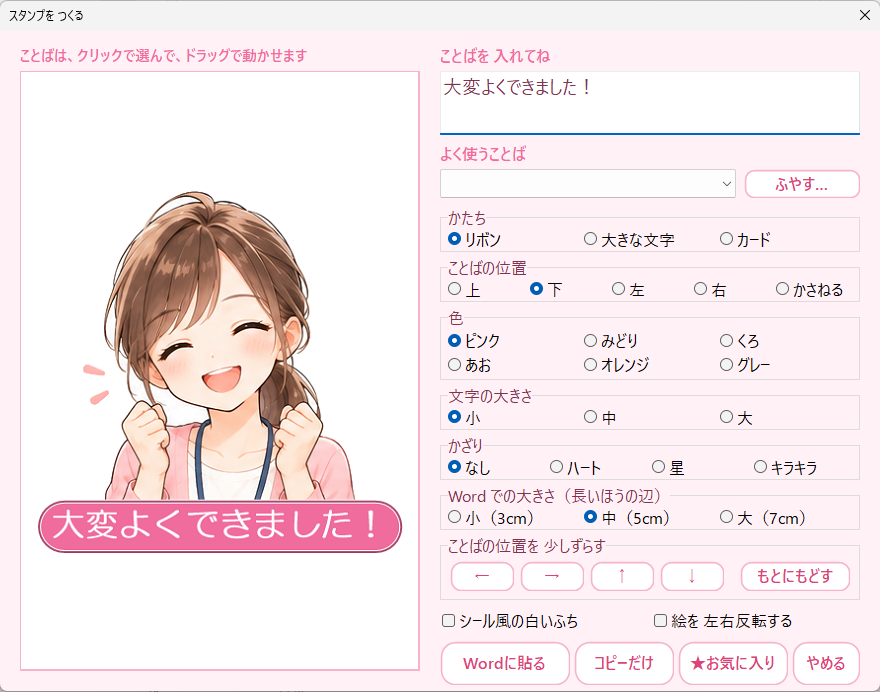Pick みどり color option

pyautogui.click(x=611, y=341)
